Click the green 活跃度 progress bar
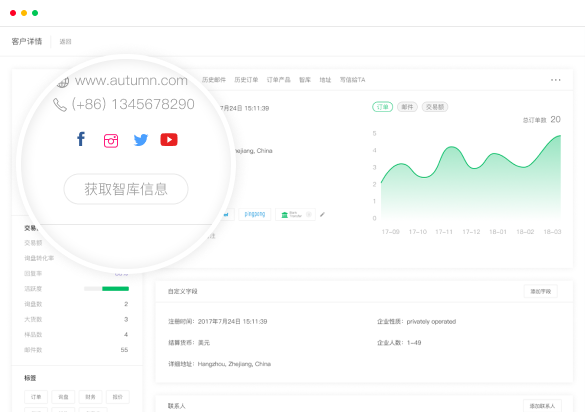585x412 pixels. click(115, 288)
